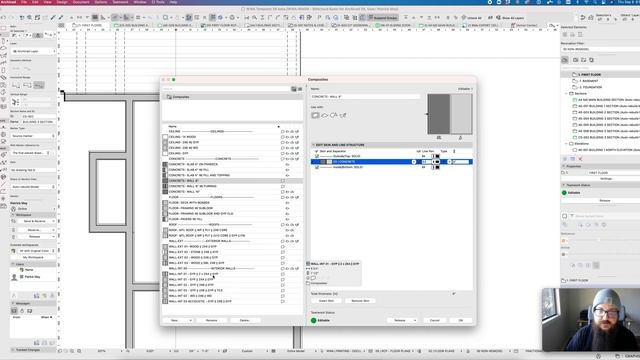This screenshot has height=360, width=640.
Task: Select WALL-EXT 02 - STONE composite row
Action: pos(232,252)
